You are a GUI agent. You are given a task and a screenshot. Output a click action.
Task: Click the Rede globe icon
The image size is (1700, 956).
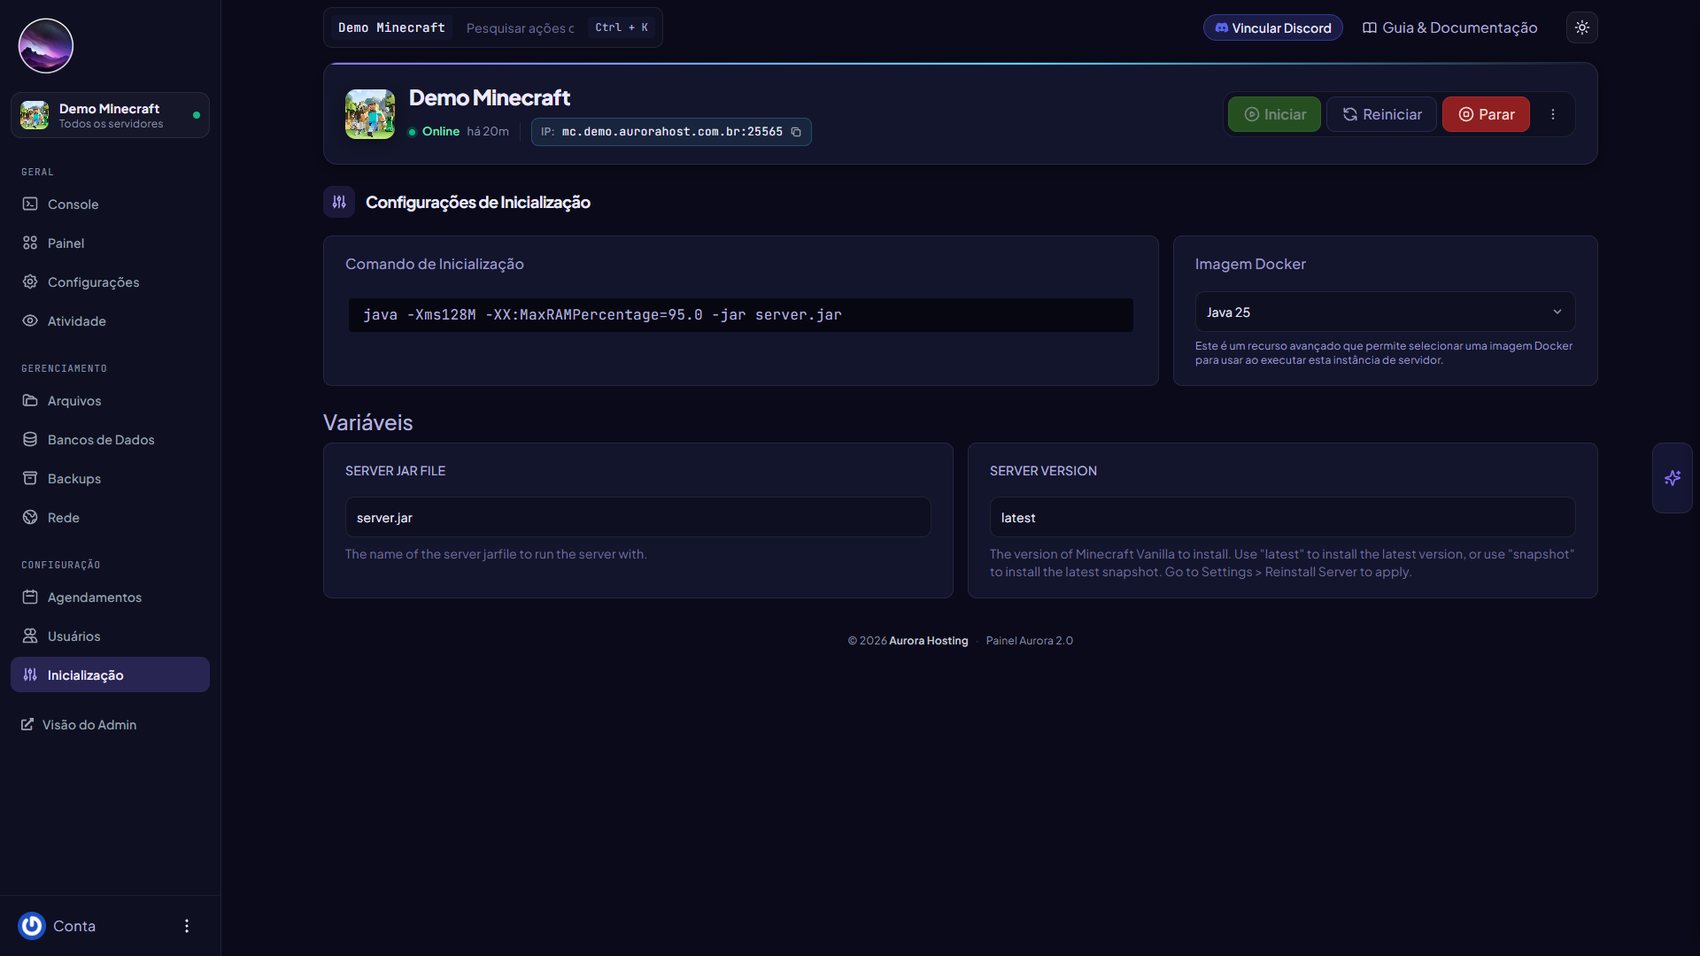[30, 517]
